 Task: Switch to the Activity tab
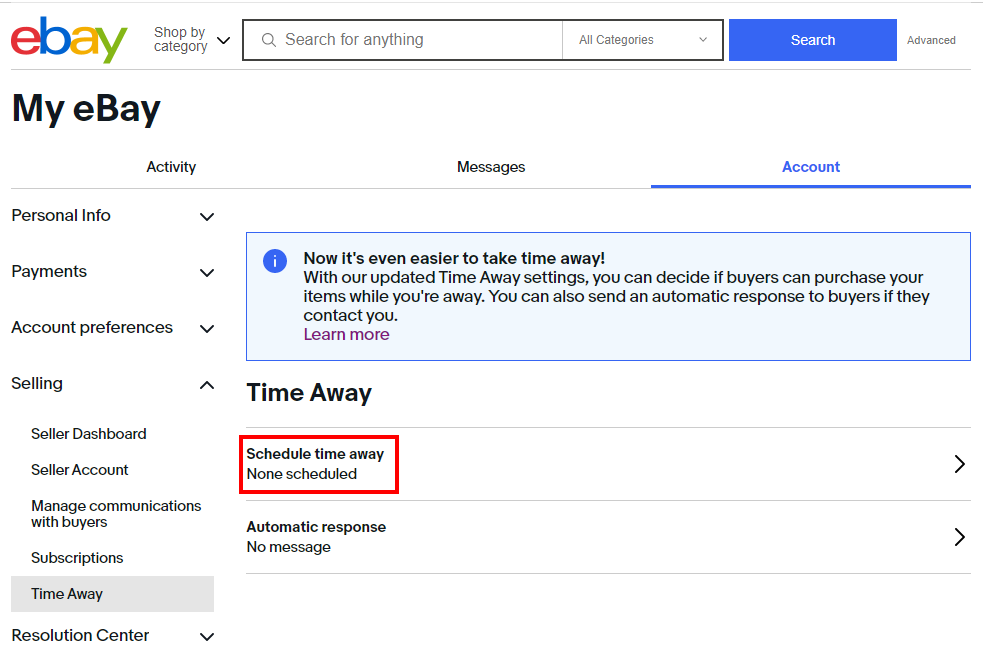(x=171, y=167)
